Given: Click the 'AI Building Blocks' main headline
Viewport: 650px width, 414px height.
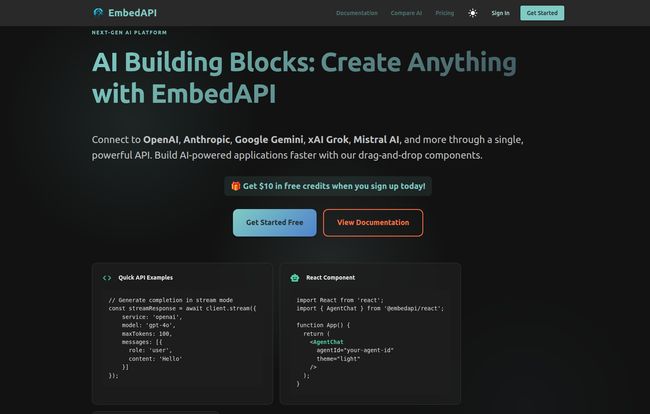Looking at the screenshot, I should pos(304,78).
